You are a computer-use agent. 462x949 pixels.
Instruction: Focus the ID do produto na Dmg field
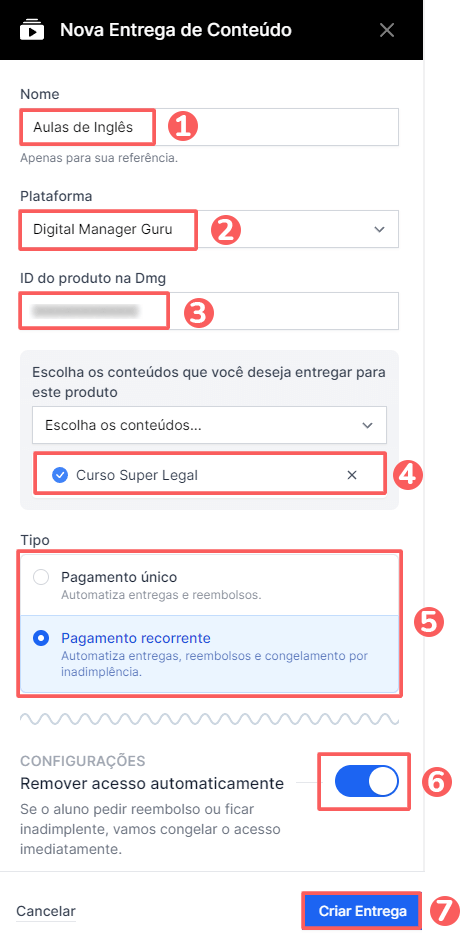pos(210,311)
